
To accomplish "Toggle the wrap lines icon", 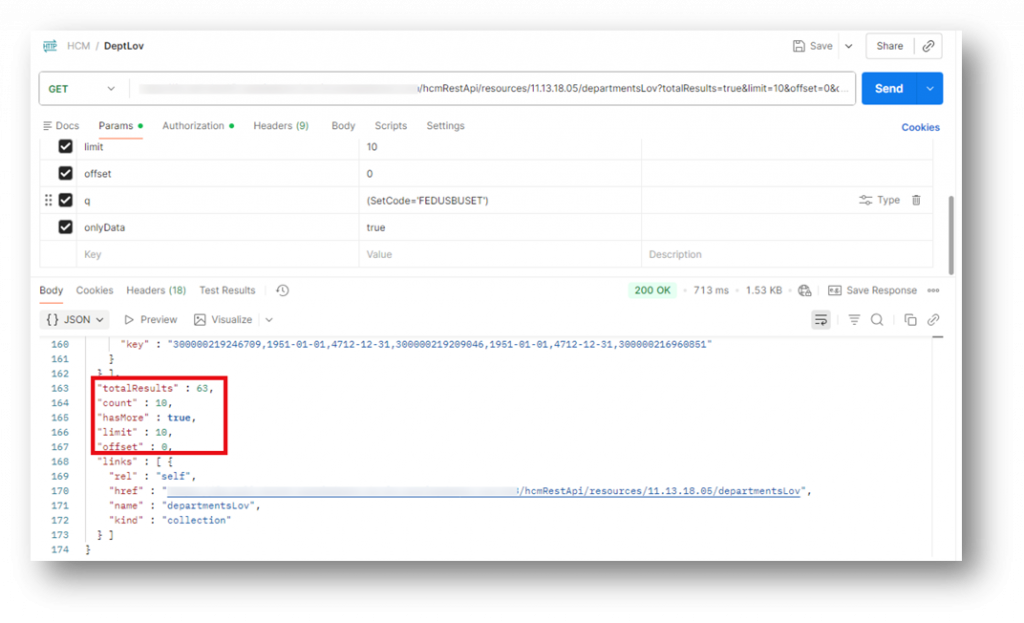I will click(820, 319).
